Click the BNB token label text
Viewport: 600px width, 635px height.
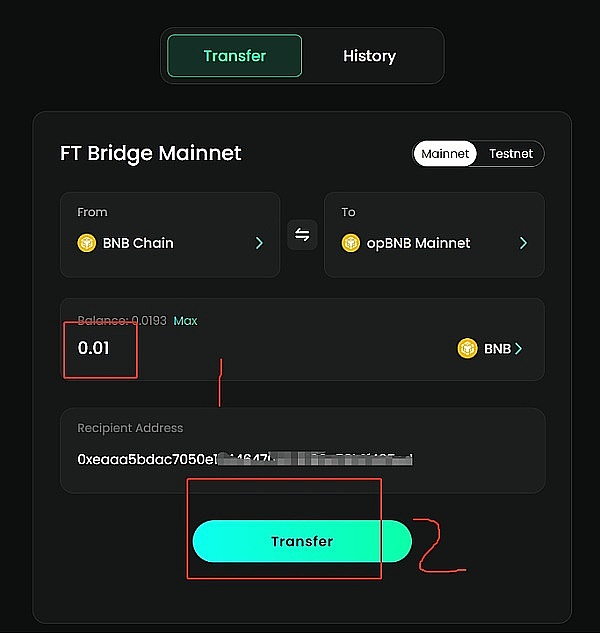497,349
